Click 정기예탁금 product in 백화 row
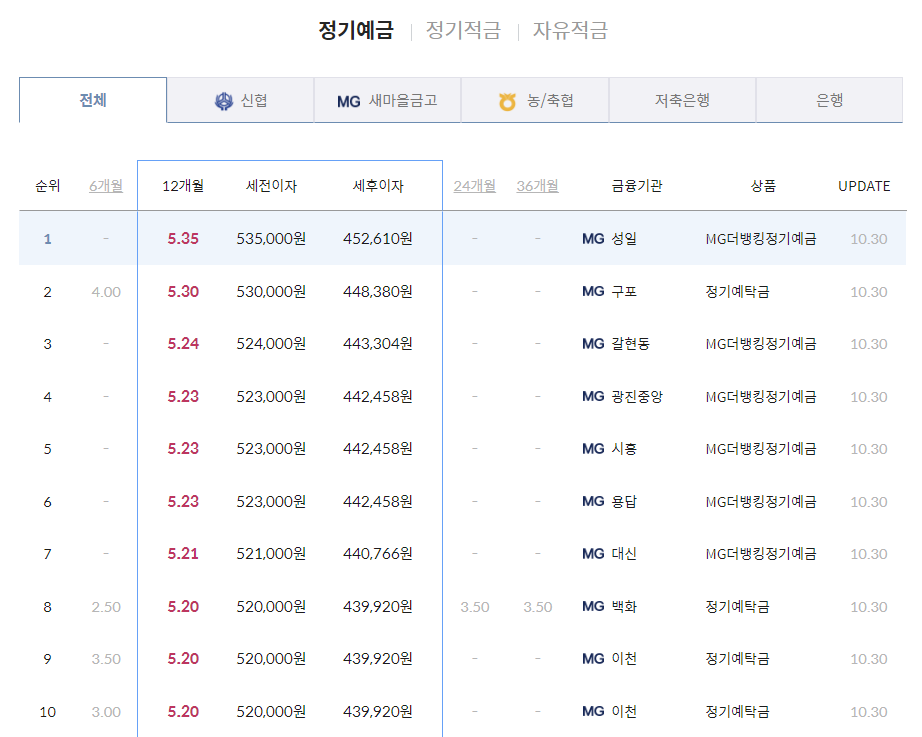This screenshot has width=922, height=737. click(x=737, y=606)
